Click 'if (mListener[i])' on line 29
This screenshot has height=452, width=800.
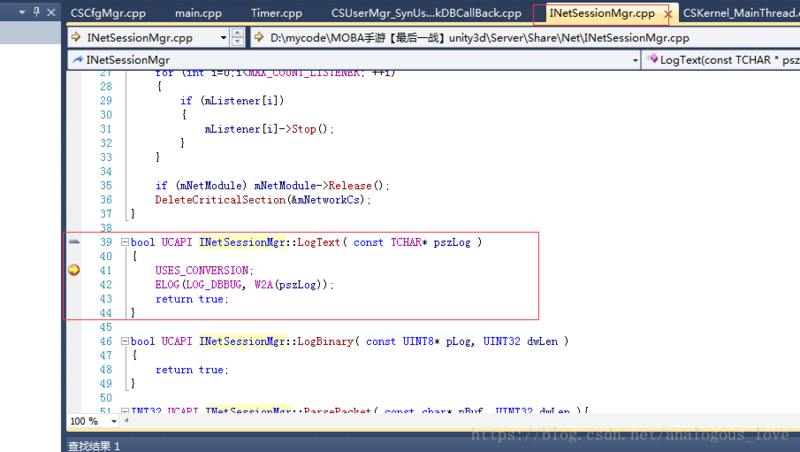pyautogui.click(x=232, y=101)
